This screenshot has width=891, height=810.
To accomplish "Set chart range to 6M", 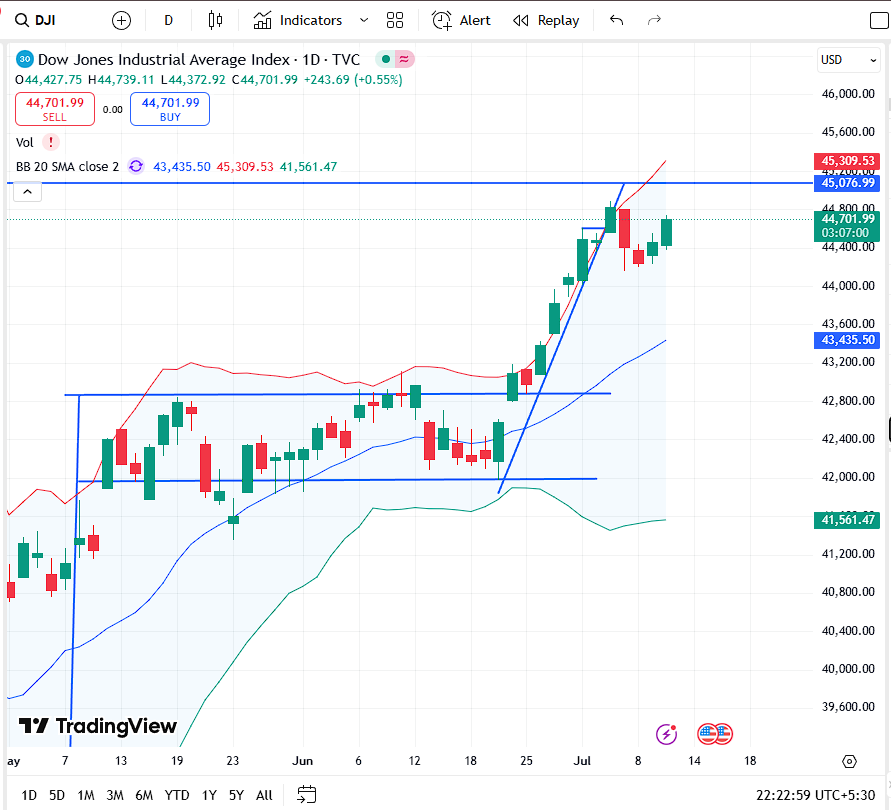I will (x=144, y=795).
